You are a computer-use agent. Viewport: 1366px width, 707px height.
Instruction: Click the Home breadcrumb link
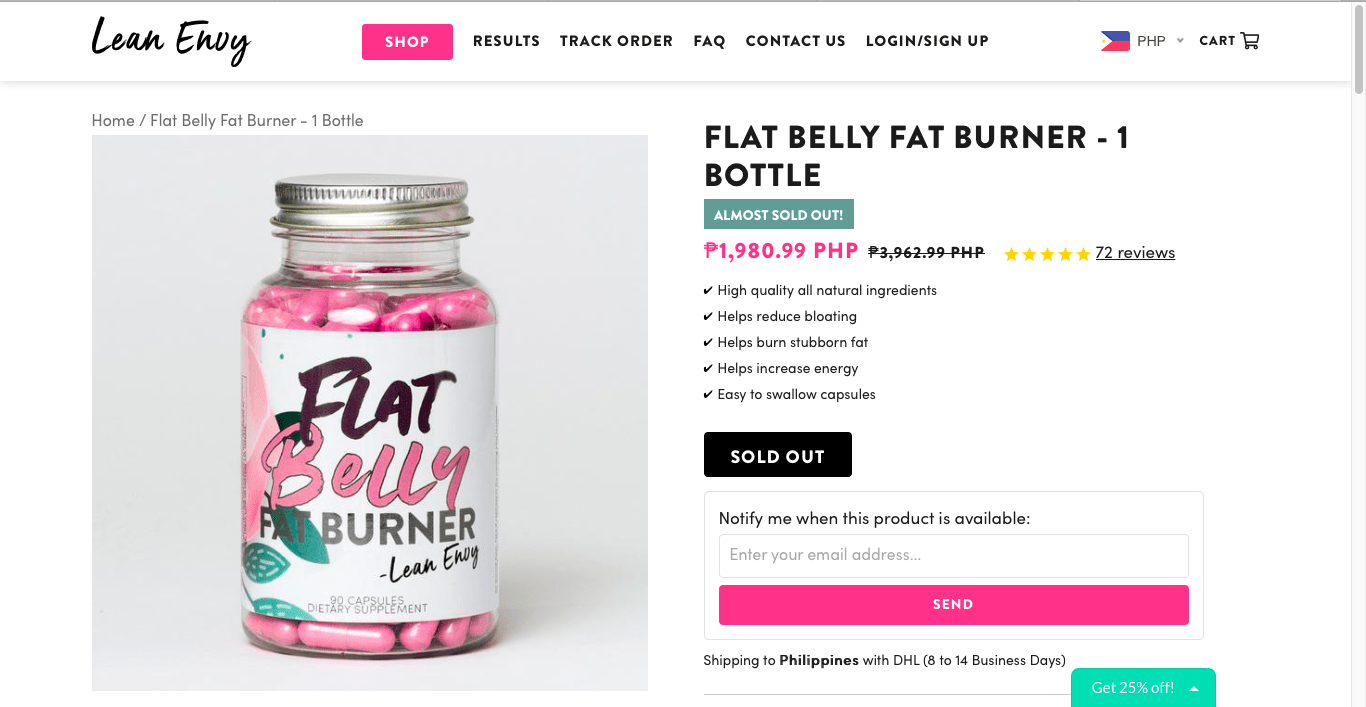coord(113,120)
